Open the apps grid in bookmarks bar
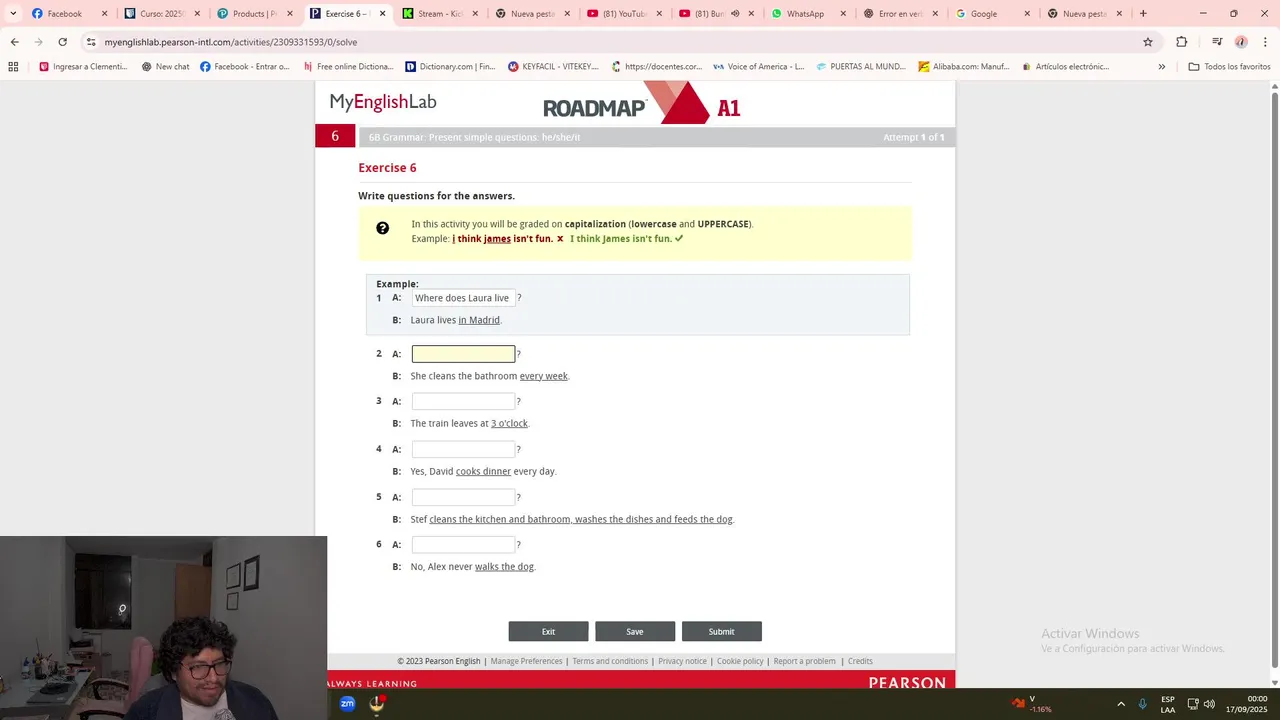 pyautogui.click(x=13, y=67)
